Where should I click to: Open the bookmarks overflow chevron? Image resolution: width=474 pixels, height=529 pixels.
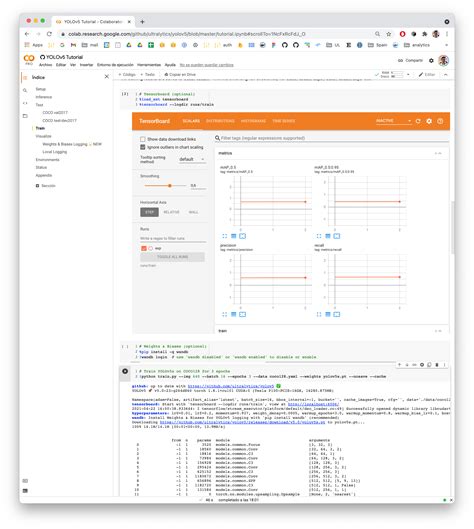click(446, 45)
